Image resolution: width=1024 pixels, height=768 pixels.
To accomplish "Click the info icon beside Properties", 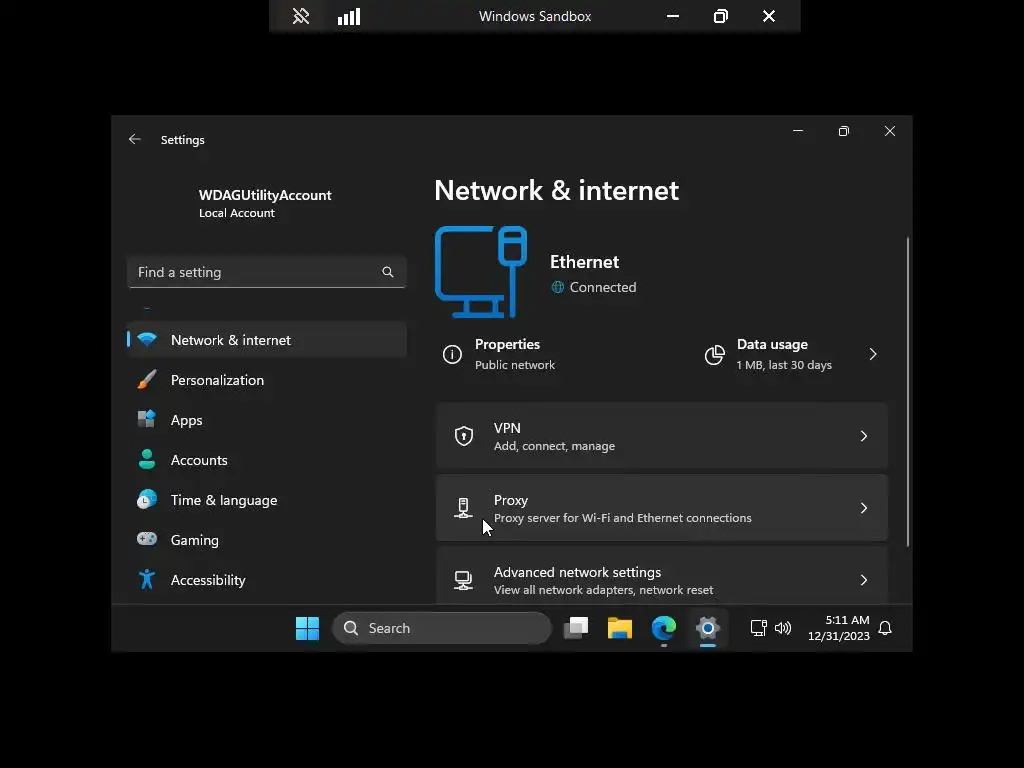I will (x=452, y=354).
